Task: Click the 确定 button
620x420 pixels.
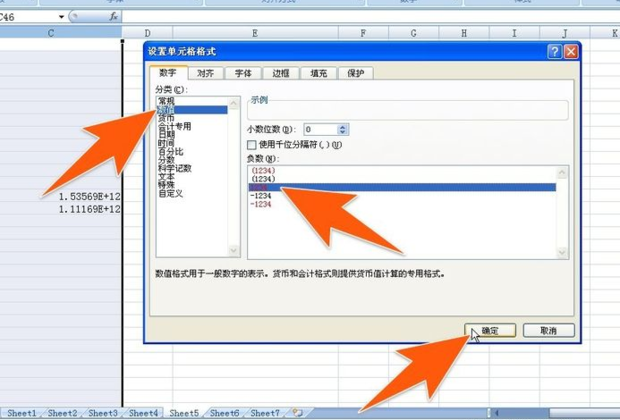Action: coord(490,331)
